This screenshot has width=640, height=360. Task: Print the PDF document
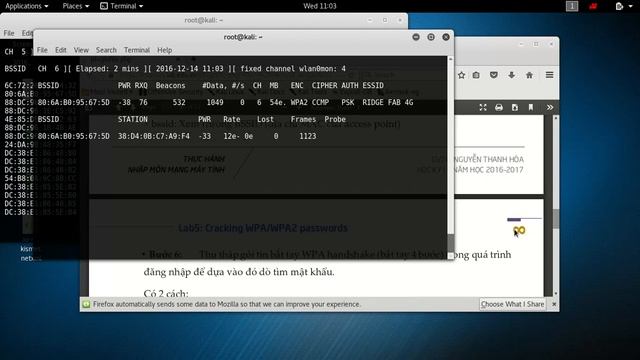(499, 107)
